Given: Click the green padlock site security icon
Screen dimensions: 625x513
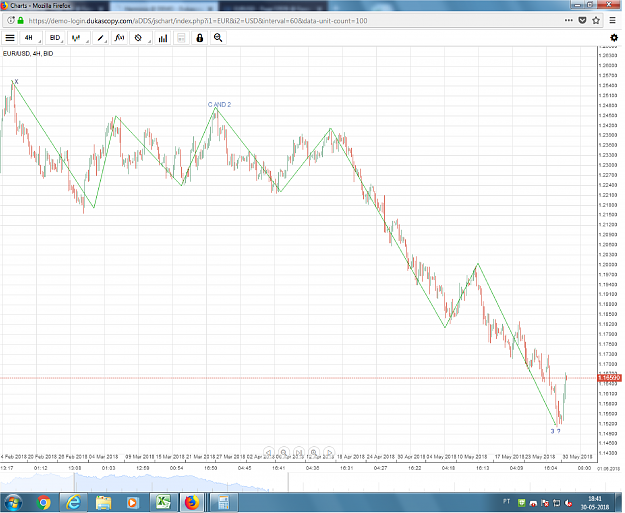Looking at the screenshot, I should [x=21, y=20].
